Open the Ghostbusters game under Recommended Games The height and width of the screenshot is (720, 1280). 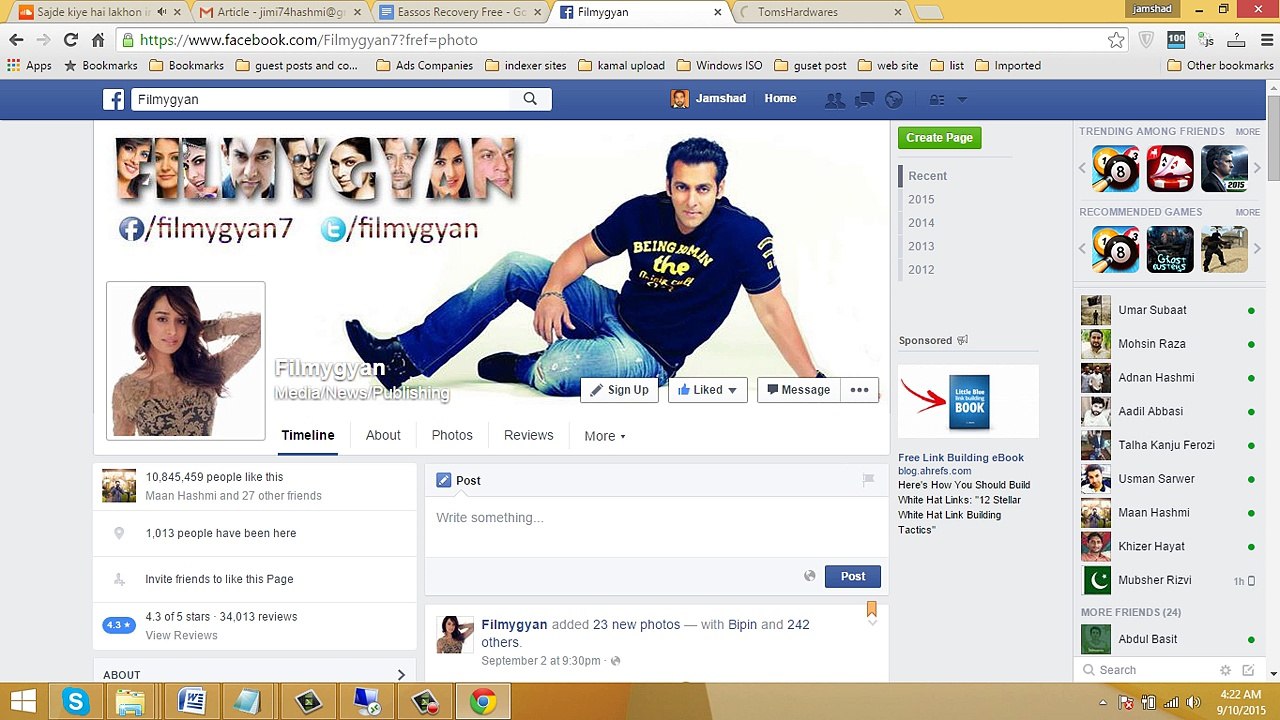(1170, 249)
